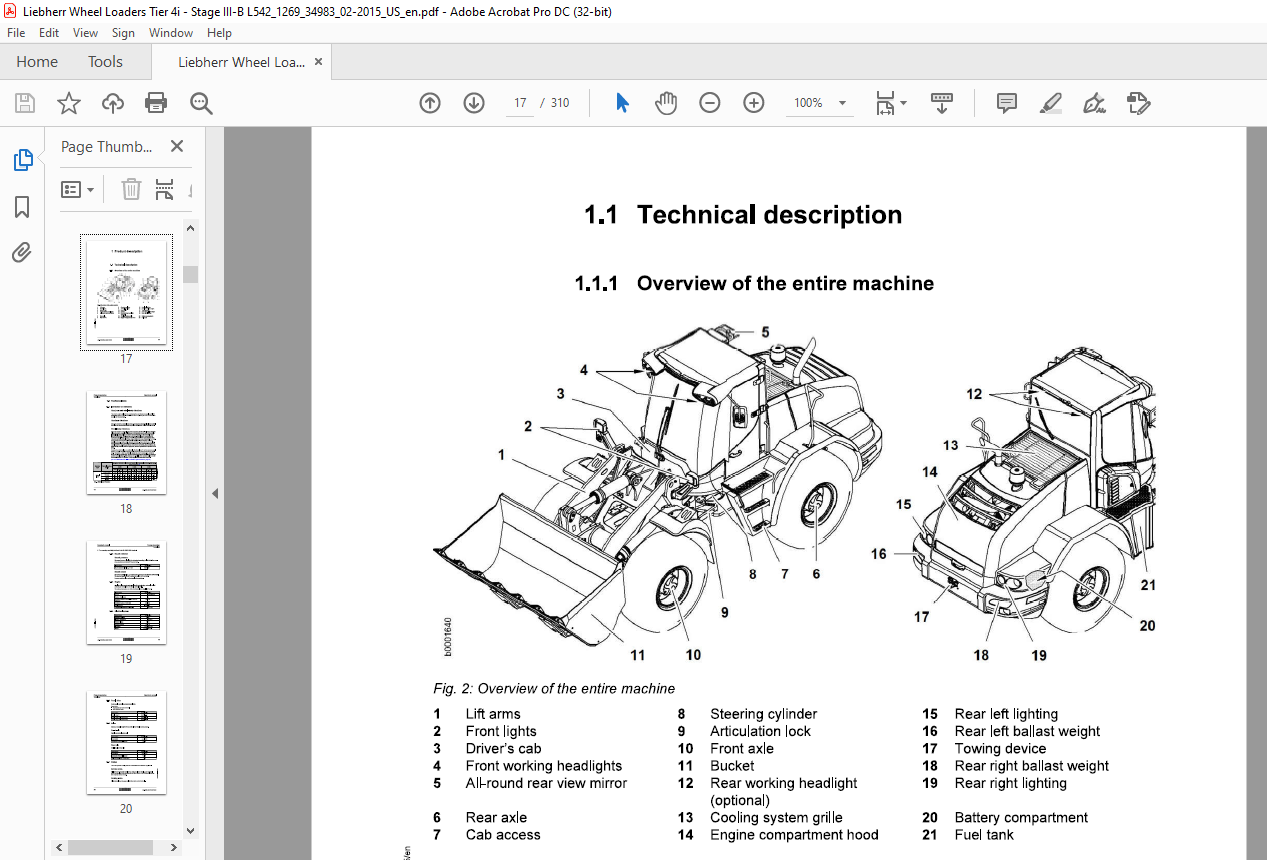This screenshot has width=1267, height=860.
Task: Select page 18 thumbnail
Action: click(126, 442)
